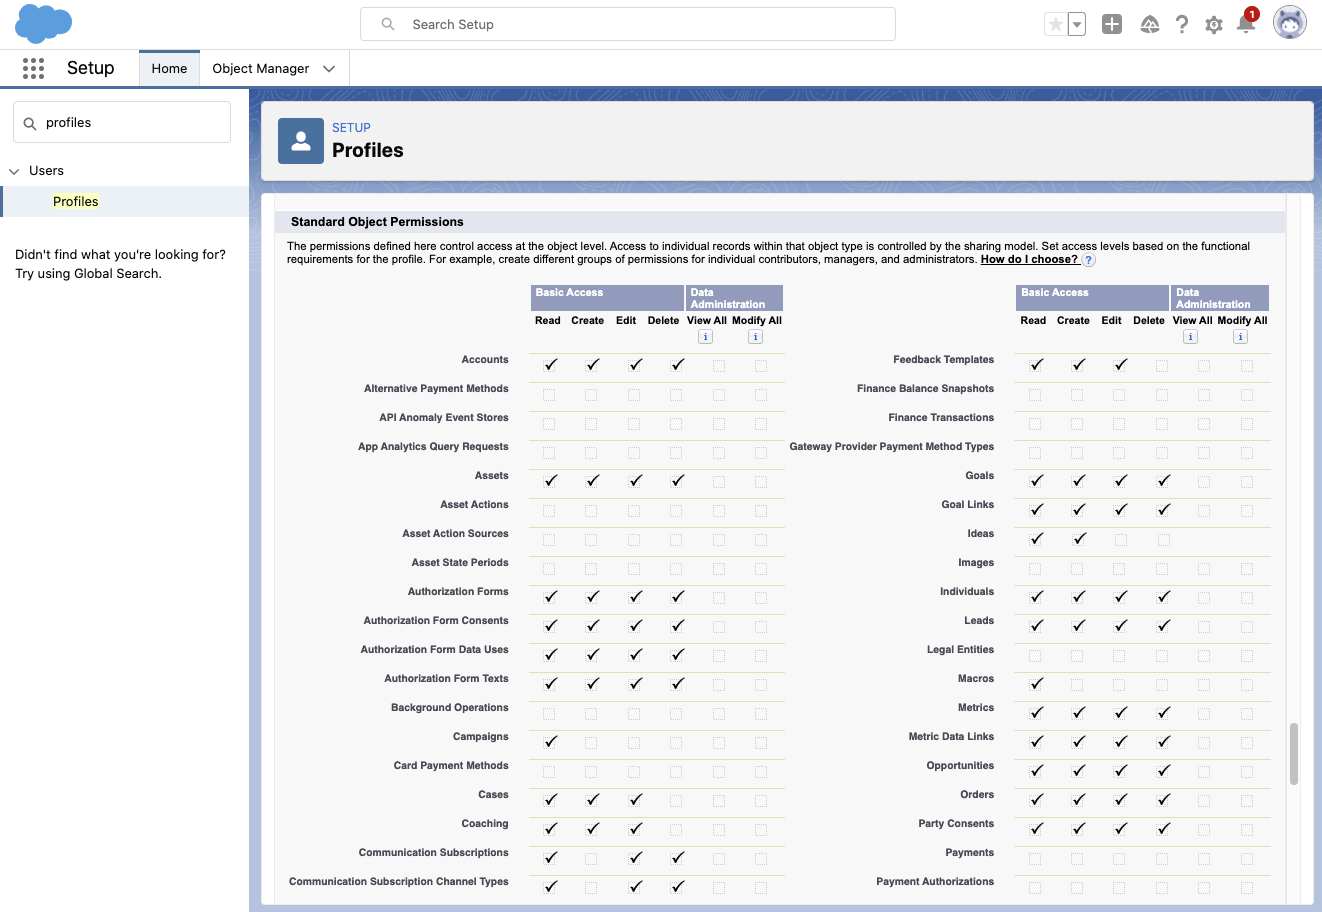Switch to the Home tab

(x=169, y=69)
